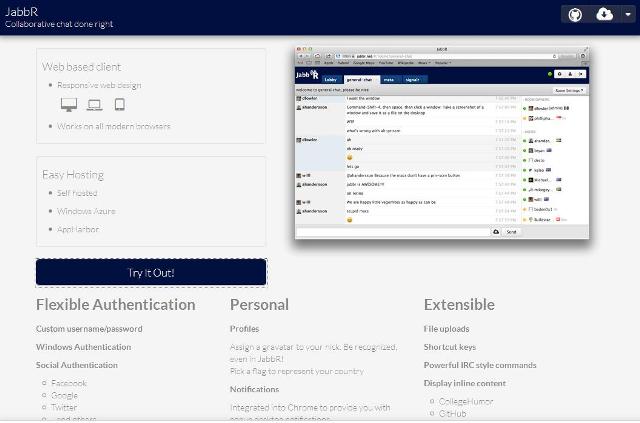Click the Collaborative chat done right tagline
This screenshot has width=640, height=423.
coord(59,24)
